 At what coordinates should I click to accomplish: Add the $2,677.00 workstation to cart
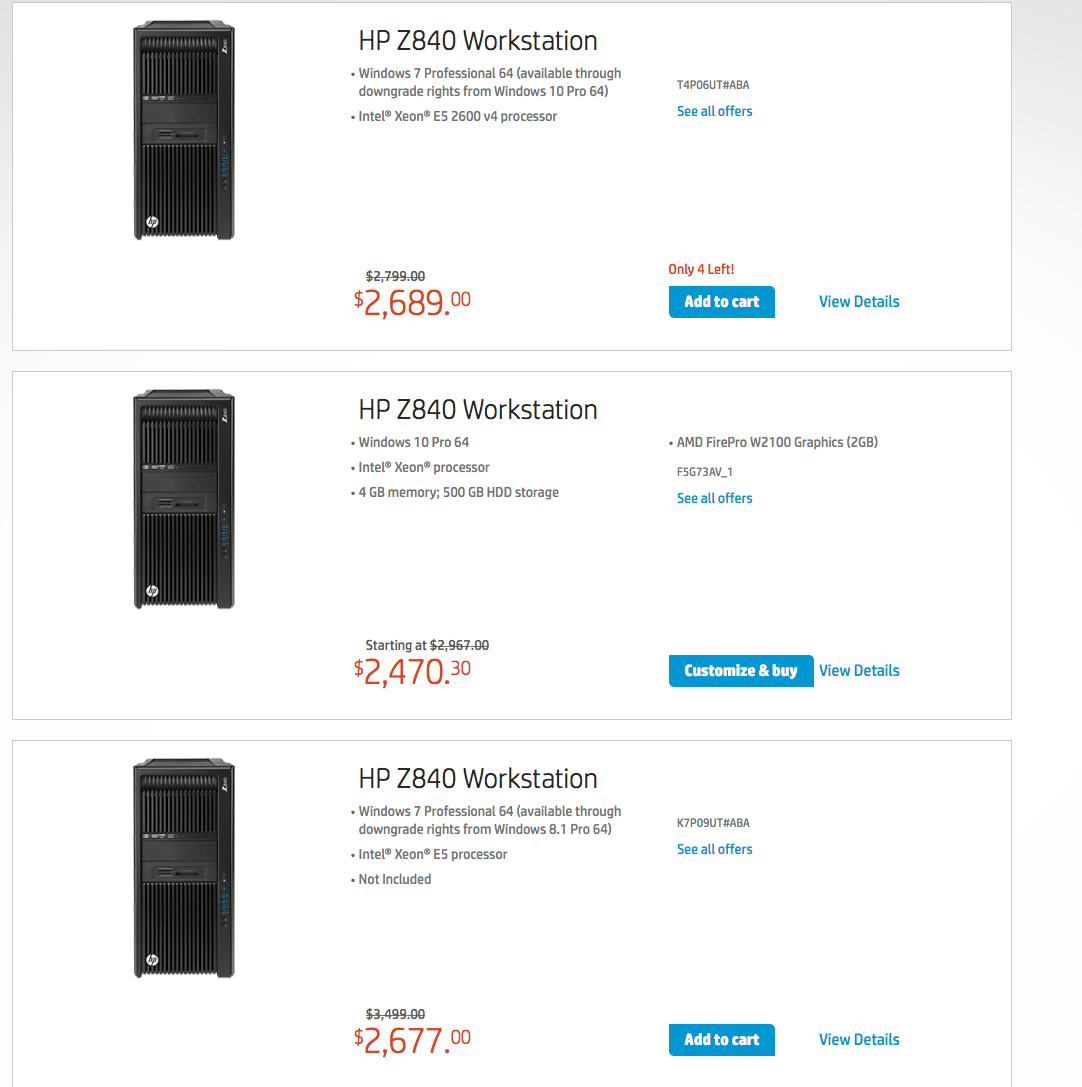(721, 1040)
